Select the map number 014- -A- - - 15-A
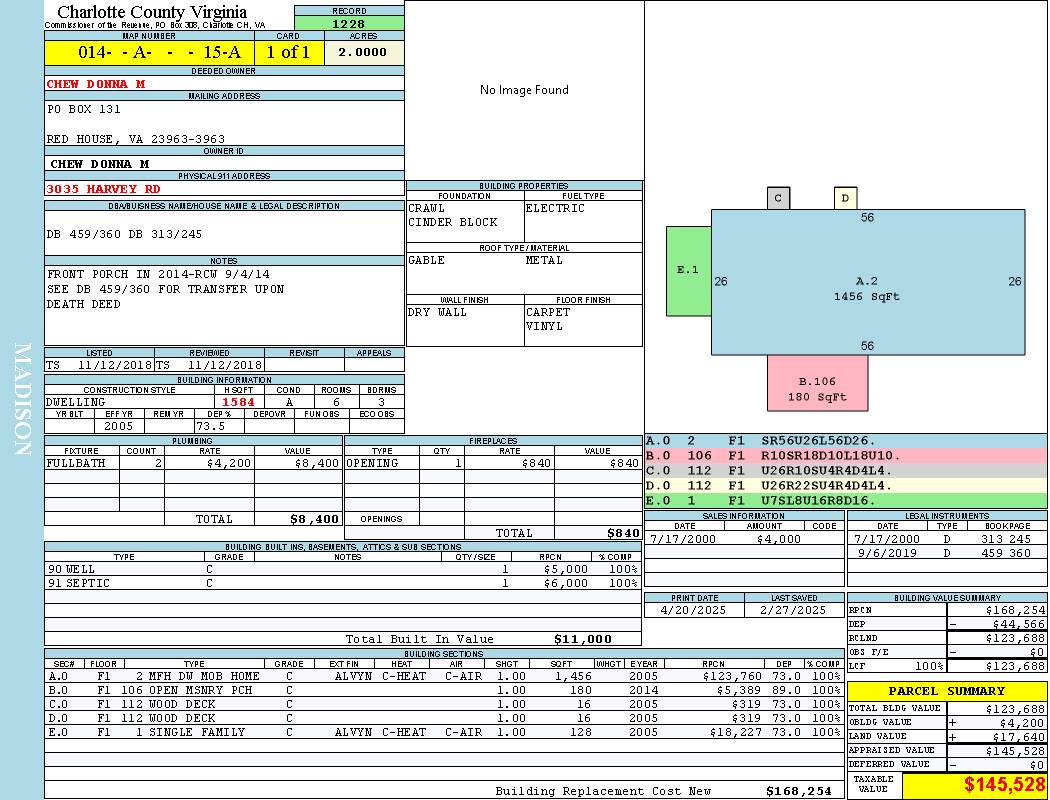Image resolution: width=1050 pixels, height=800 pixels. click(159, 52)
